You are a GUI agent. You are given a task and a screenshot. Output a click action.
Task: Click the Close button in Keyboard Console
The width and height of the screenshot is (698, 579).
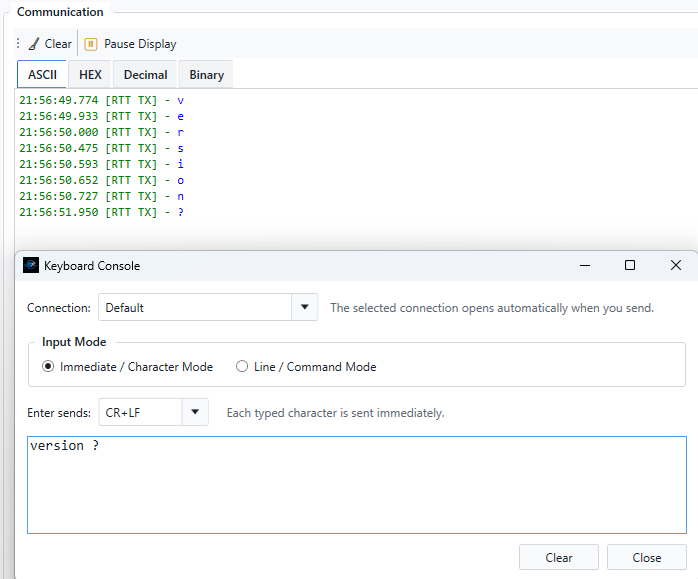click(x=646, y=557)
